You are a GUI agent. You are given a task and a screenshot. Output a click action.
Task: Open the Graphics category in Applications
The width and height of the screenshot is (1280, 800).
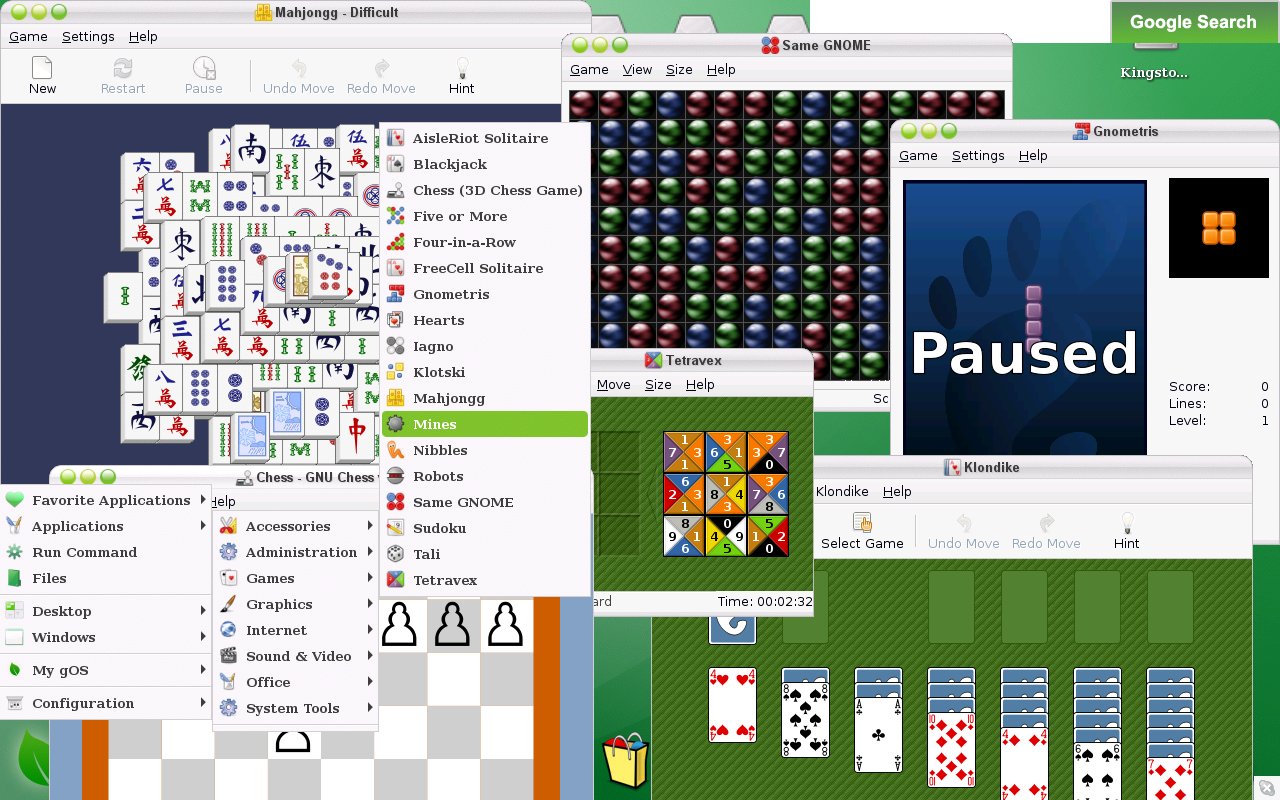click(296, 604)
